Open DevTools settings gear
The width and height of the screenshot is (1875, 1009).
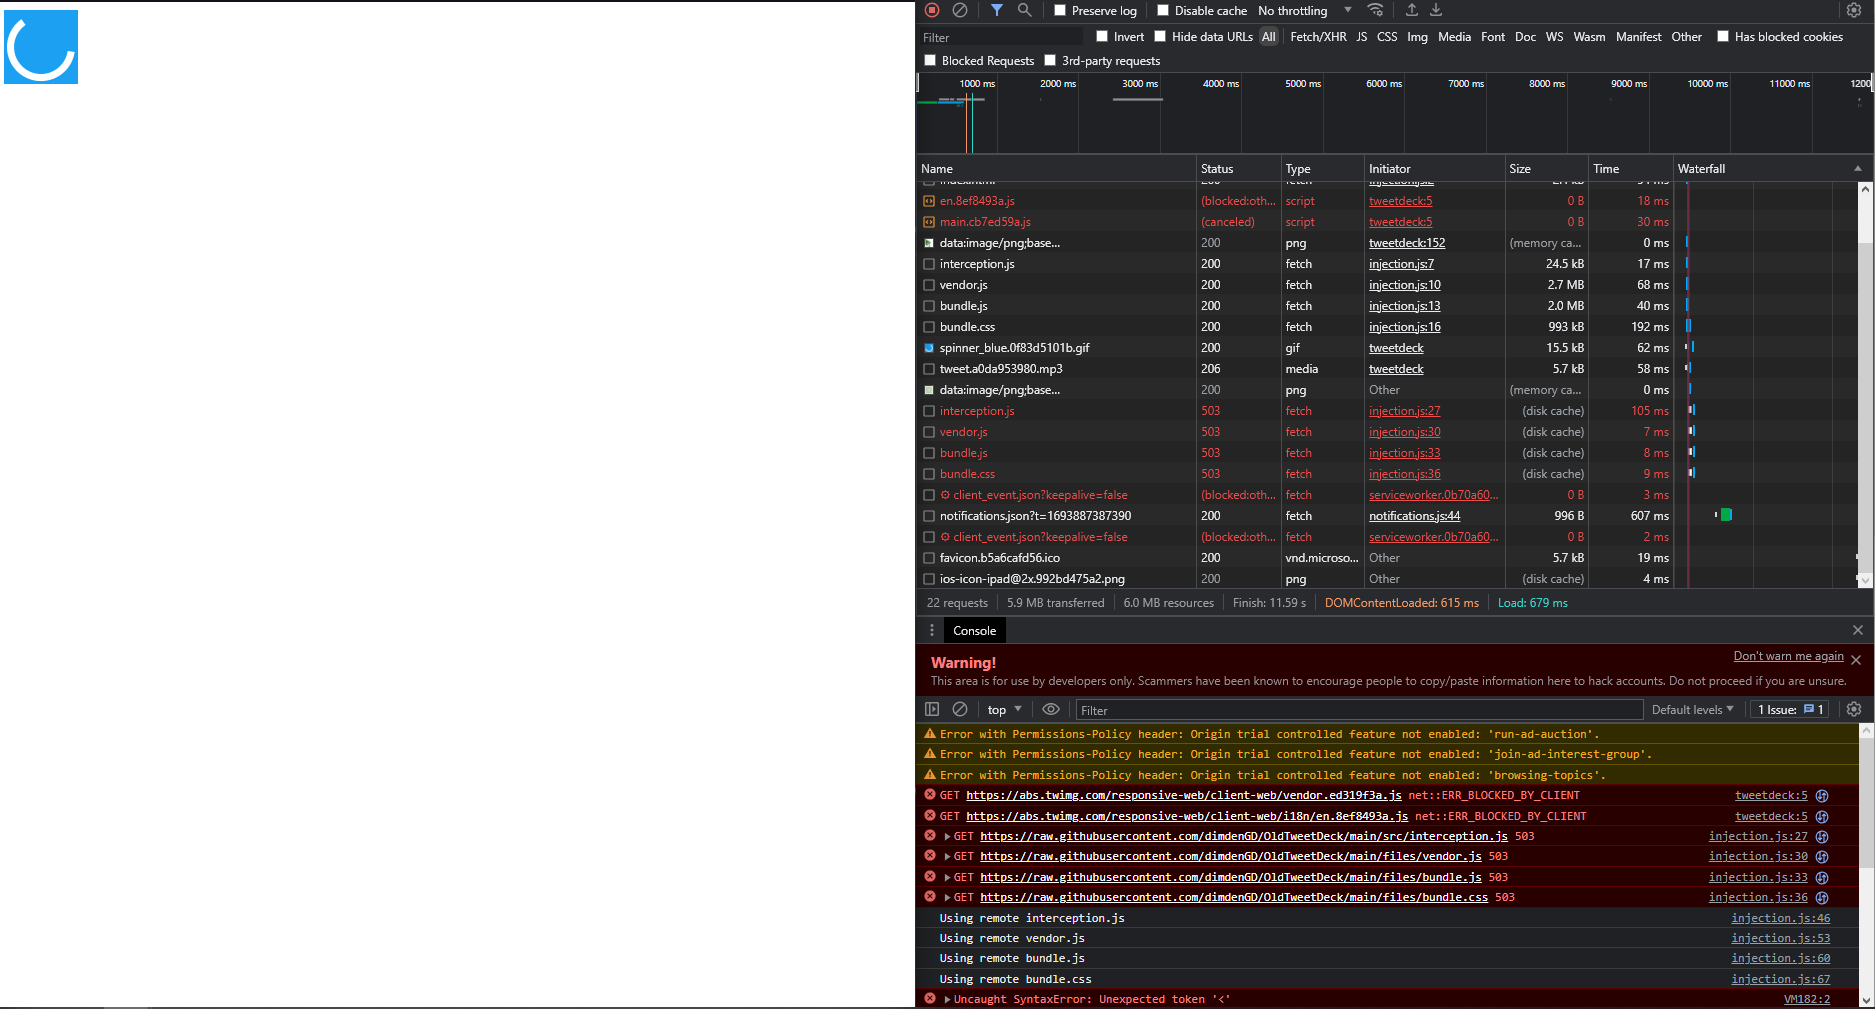coord(1855,10)
